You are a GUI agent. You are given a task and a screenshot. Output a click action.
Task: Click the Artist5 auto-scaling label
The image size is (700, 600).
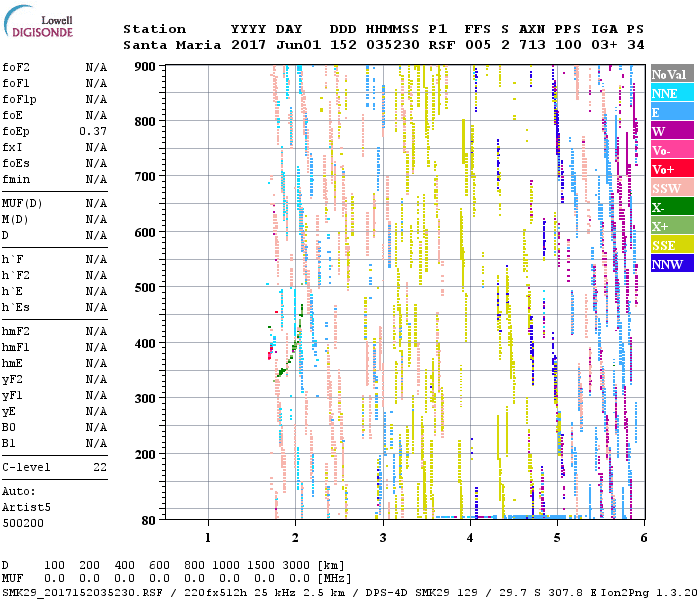coord(26,508)
